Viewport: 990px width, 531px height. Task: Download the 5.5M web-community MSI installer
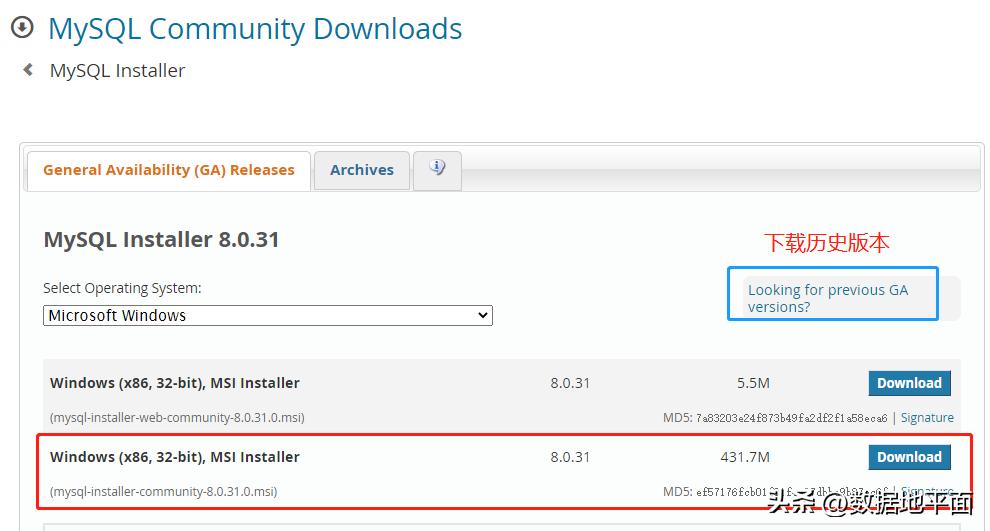point(909,383)
